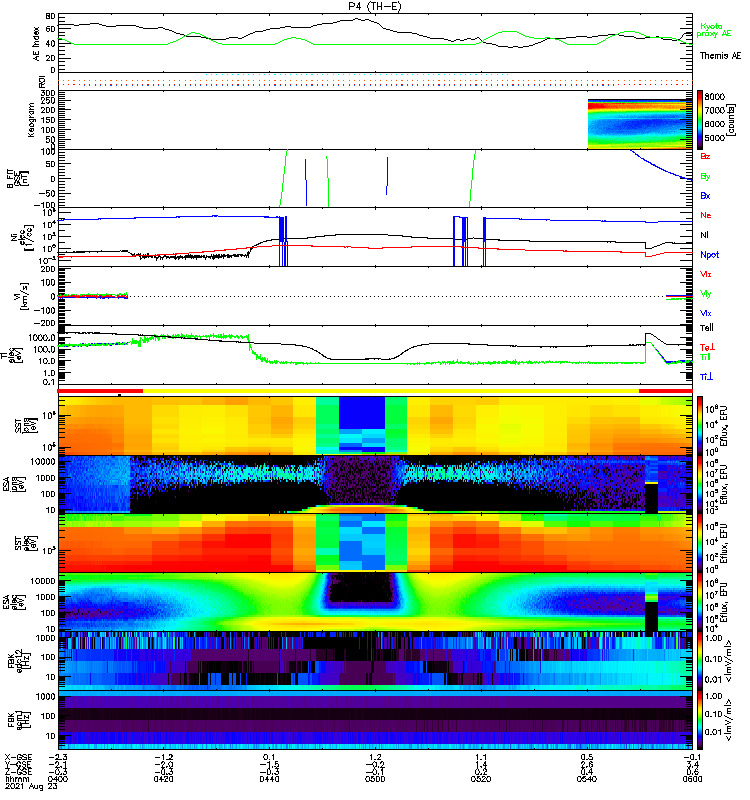The image size is (750, 800).
Task: Click the red Ne density legend label
Action: 704,216
